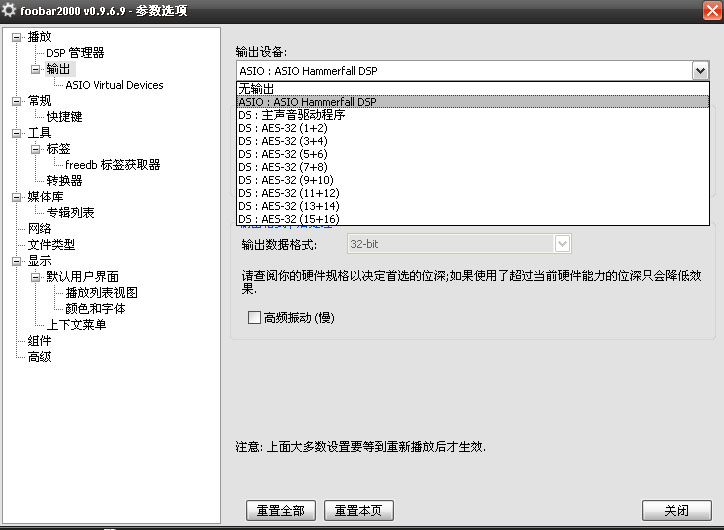724x530 pixels.
Task: Open the 输出设备 dropdown arrow
Action: coord(700,71)
